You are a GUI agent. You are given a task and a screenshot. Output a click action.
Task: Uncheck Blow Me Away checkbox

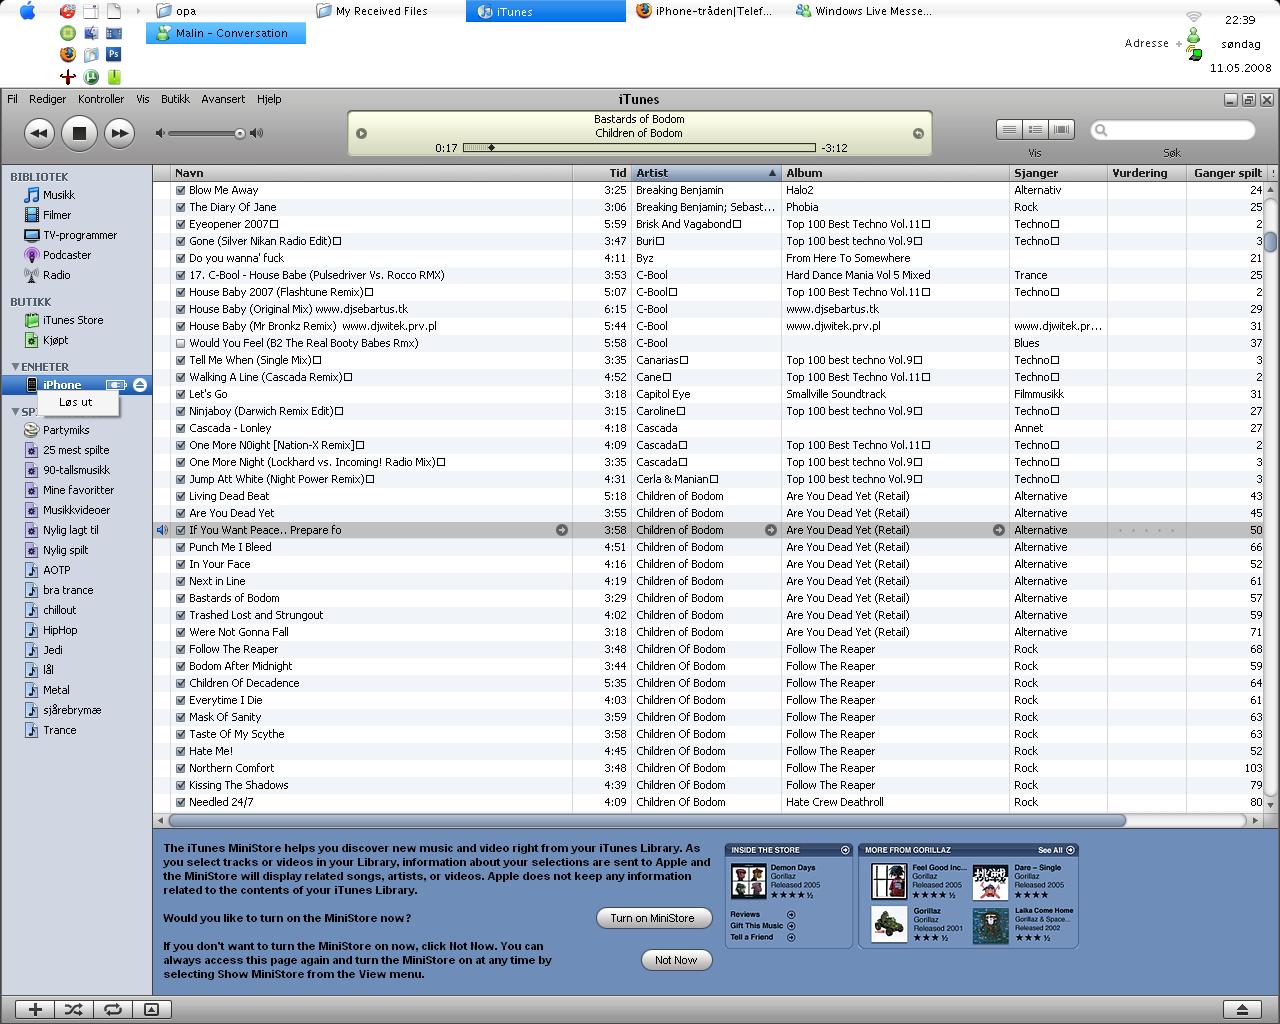pyautogui.click(x=180, y=190)
